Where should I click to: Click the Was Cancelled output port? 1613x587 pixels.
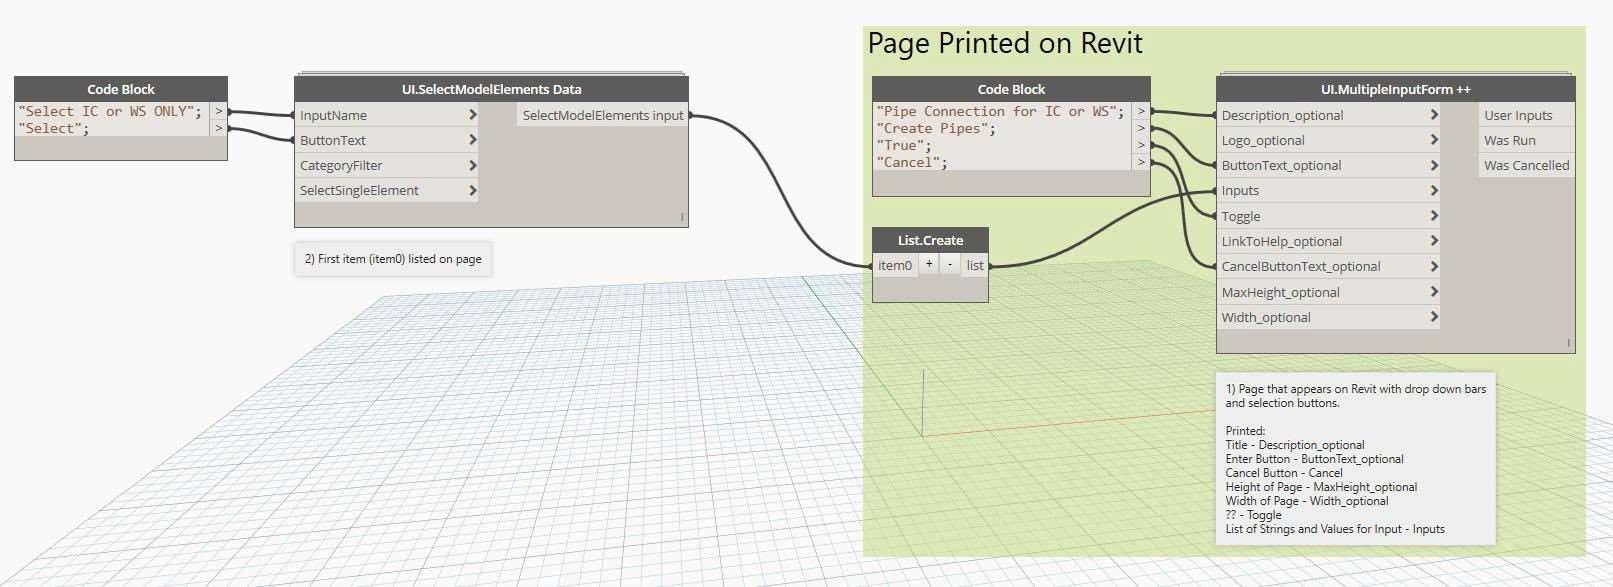(1526, 165)
